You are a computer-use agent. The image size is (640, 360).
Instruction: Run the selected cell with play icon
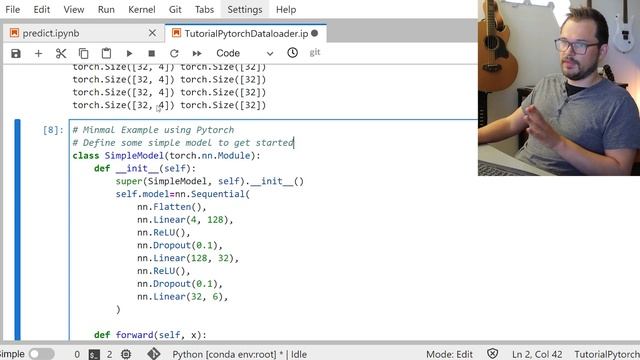[129, 53]
